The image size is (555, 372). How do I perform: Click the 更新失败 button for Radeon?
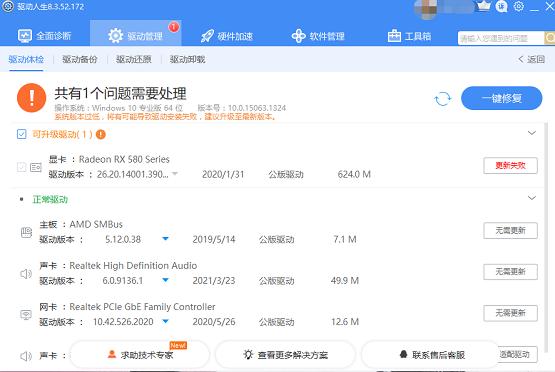(510, 165)
